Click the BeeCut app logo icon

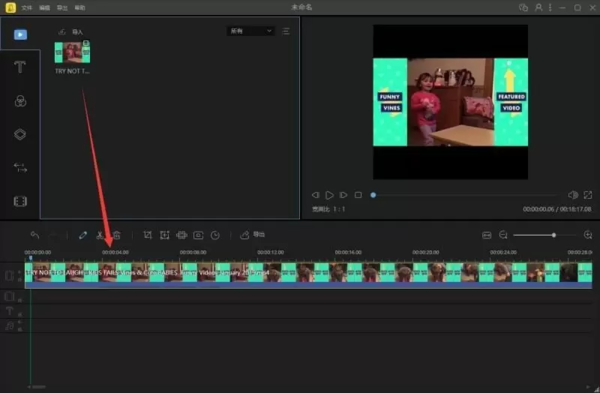click(x=10, y=7)
